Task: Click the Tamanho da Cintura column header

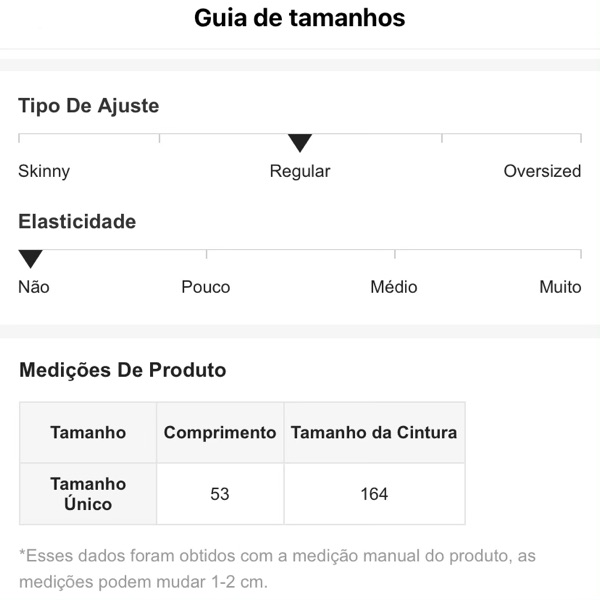Action: coord(374,433)
